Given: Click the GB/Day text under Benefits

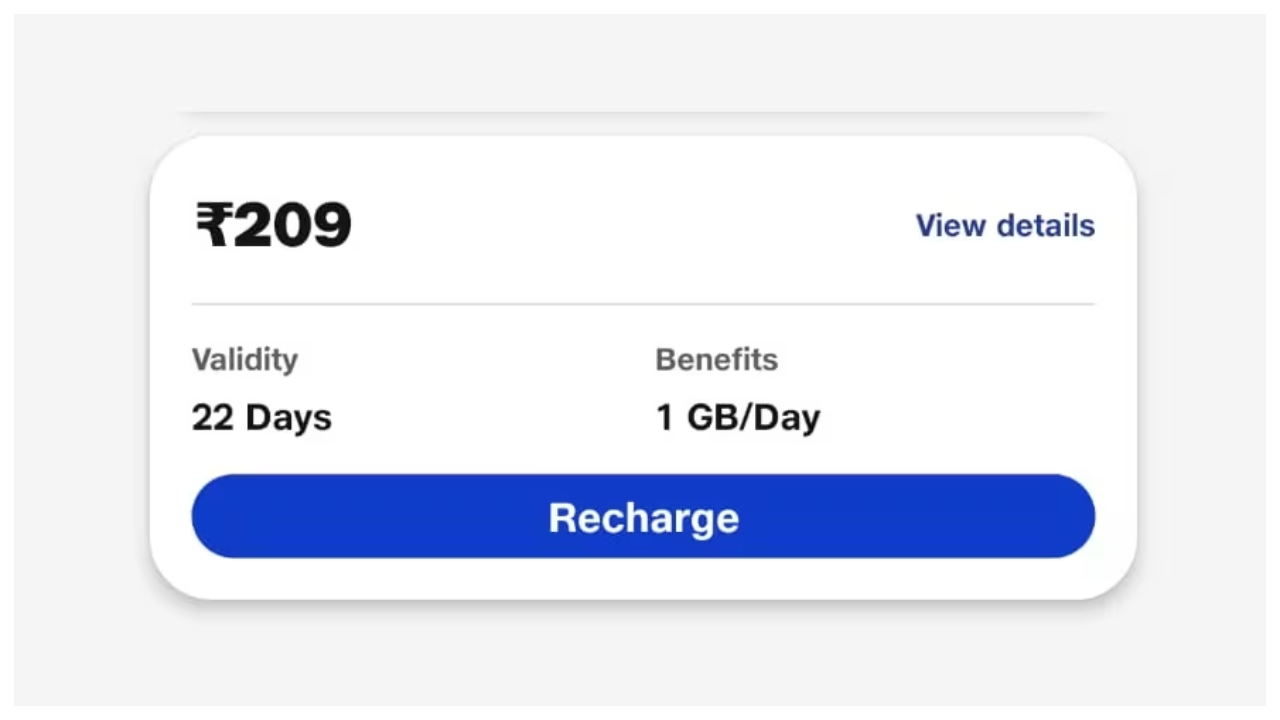Looking at the screenshot, I should coord(753,417).
